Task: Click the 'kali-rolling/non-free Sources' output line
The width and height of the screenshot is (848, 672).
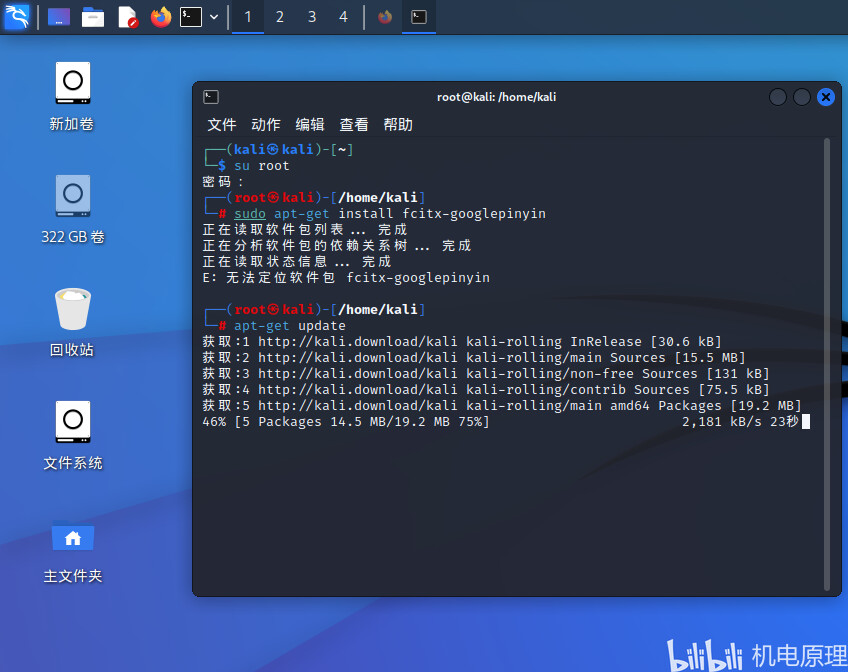Action: click(x=486, y=374)
